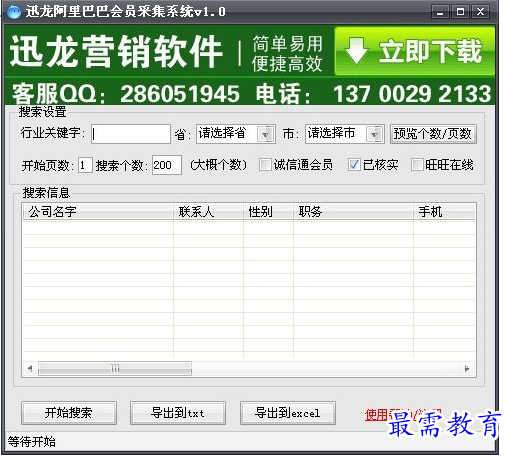Click the 搜索个数 count field showing 200
Screen dimensions: 510x456
(x=167, y=165)
